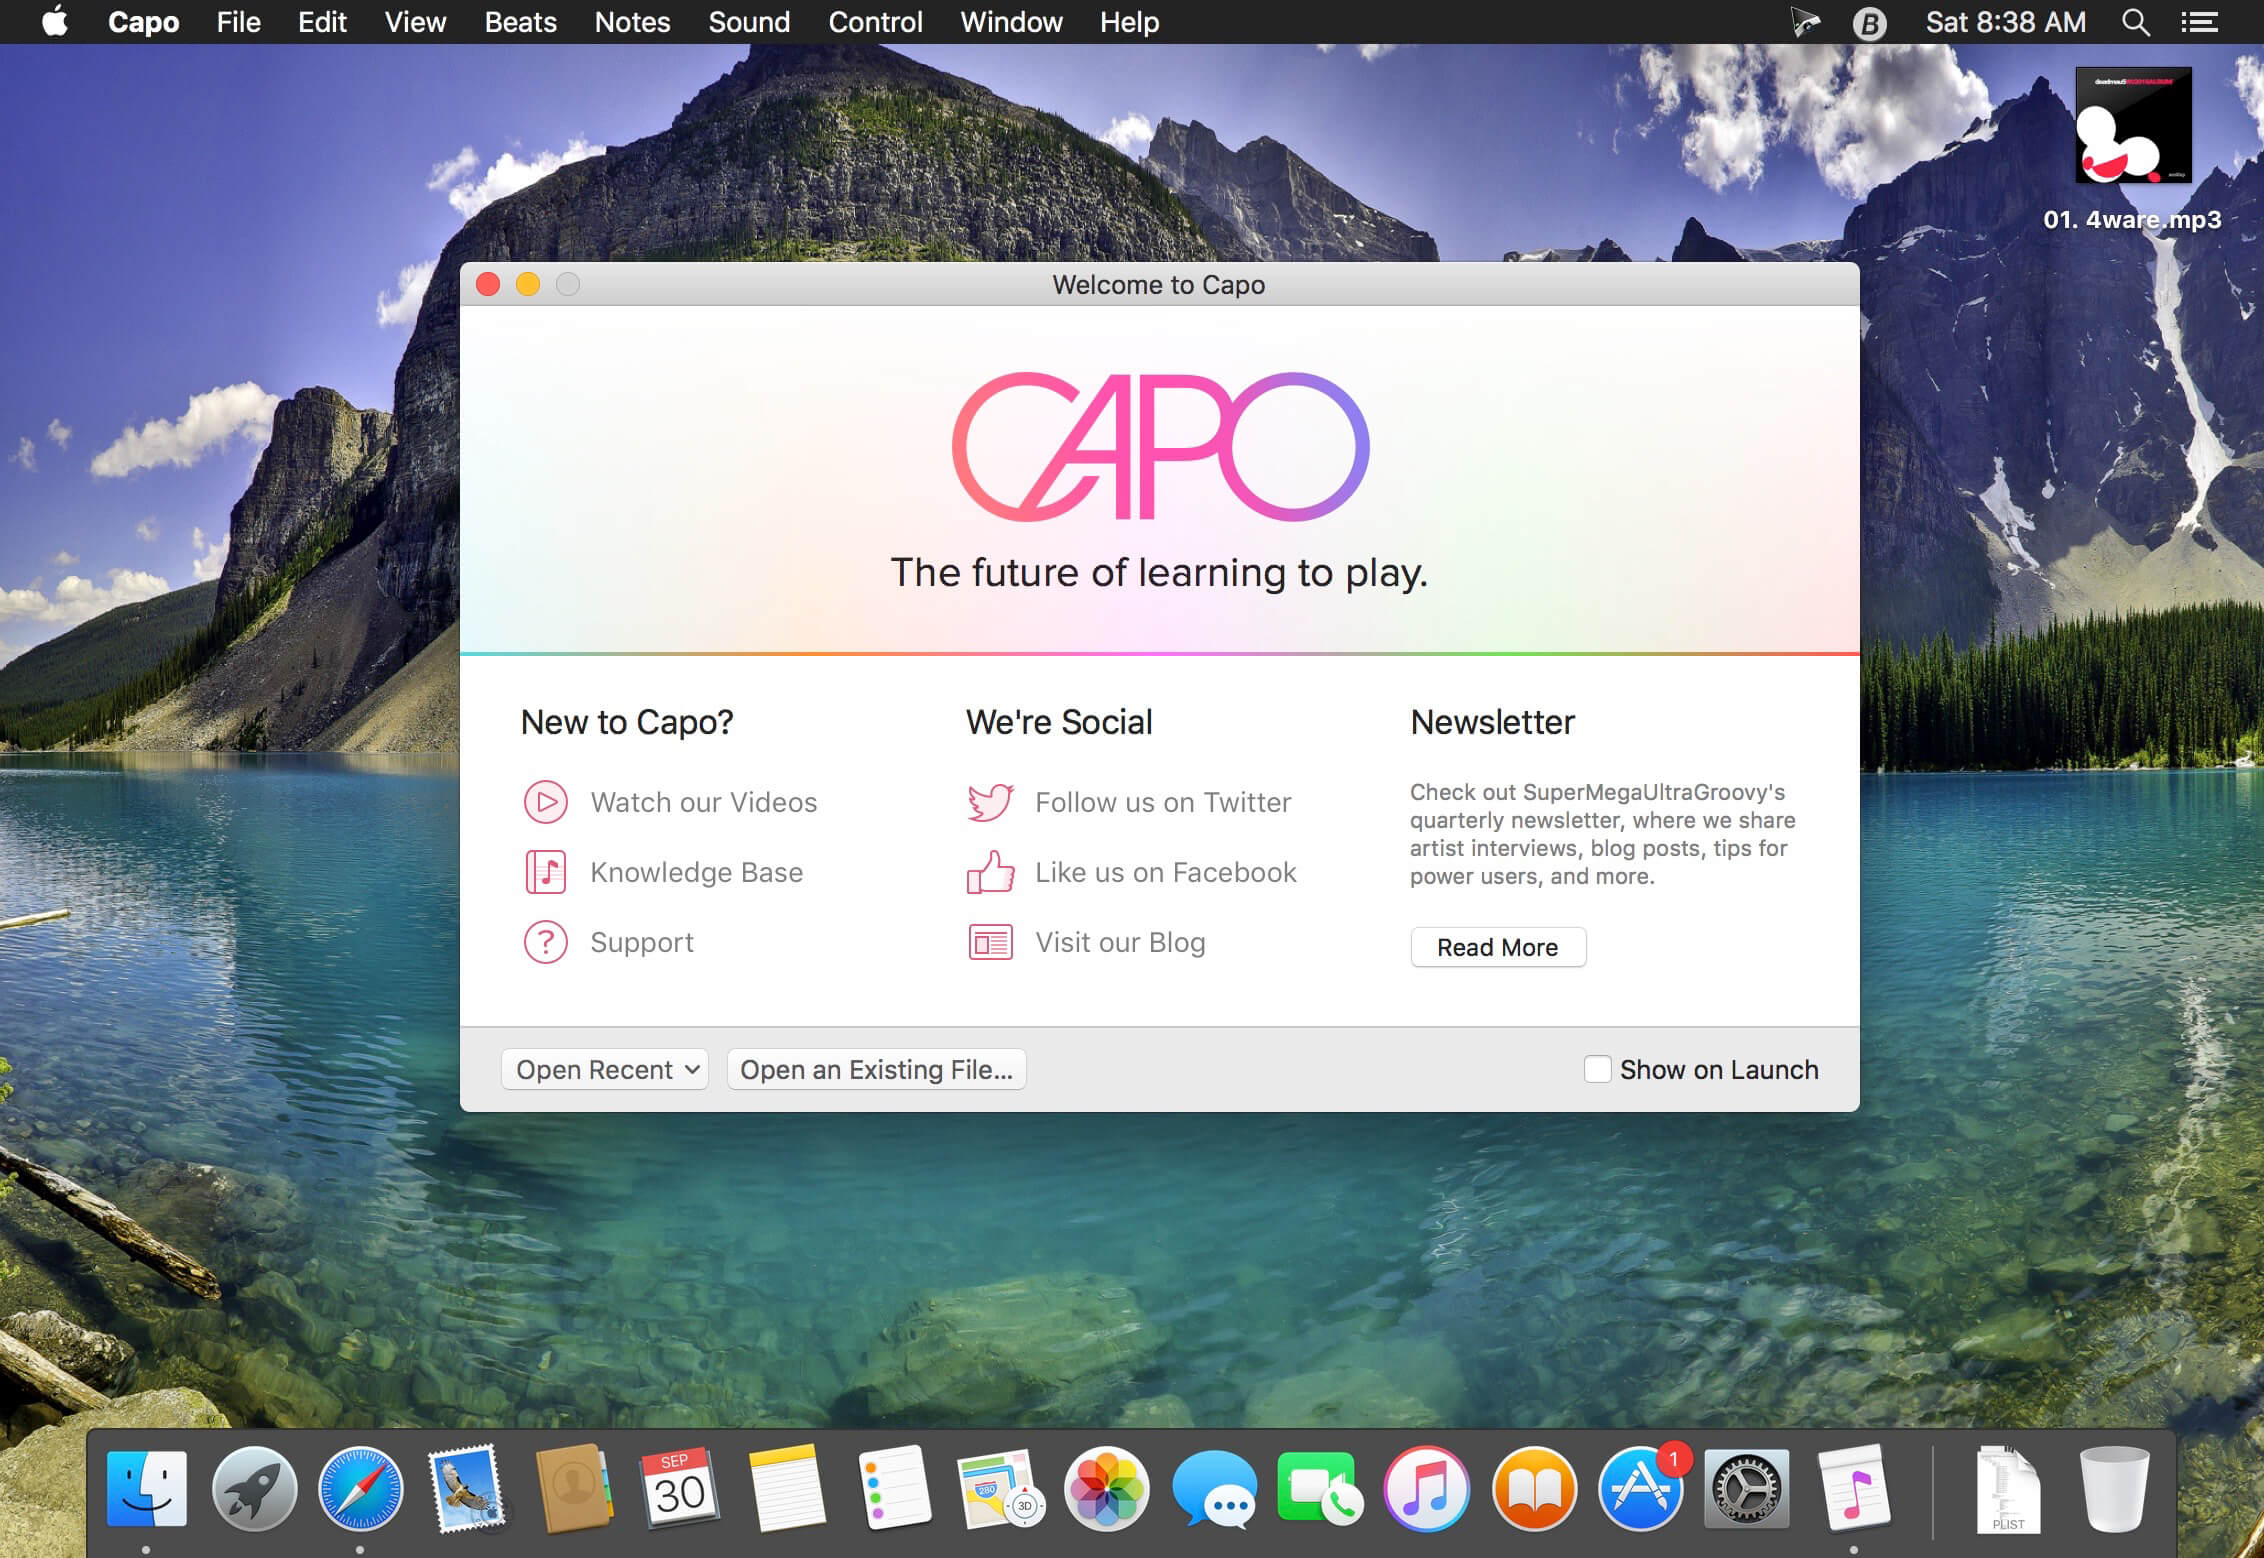Open the Mail stamp icon in Dock
Screen dimensions: 2264x1558
click(x=466, y=1489)
